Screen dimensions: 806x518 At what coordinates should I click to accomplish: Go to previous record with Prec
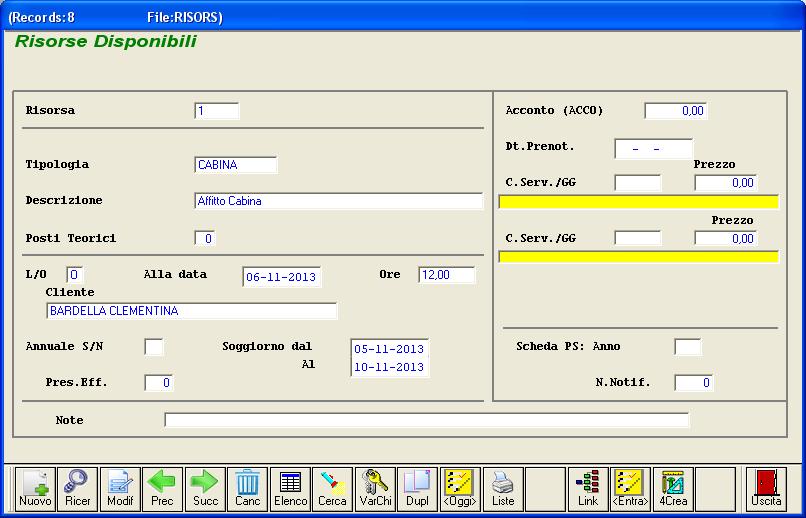(x=162, y=488)
